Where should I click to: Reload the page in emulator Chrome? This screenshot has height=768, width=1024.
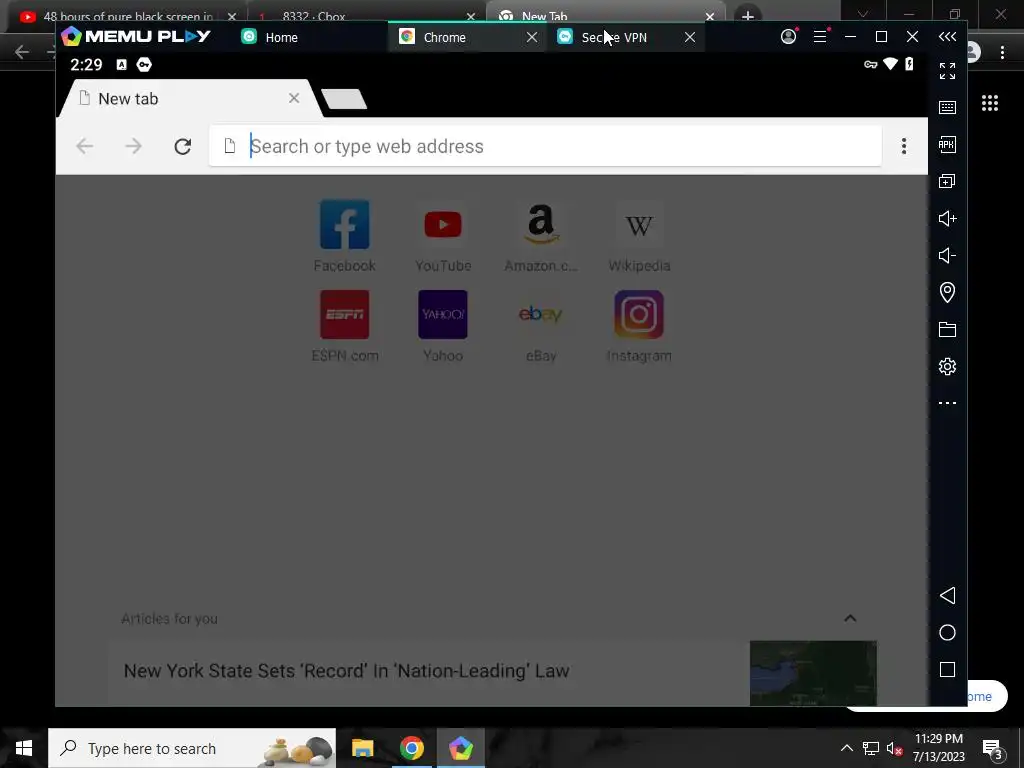(x=183, y=146)
